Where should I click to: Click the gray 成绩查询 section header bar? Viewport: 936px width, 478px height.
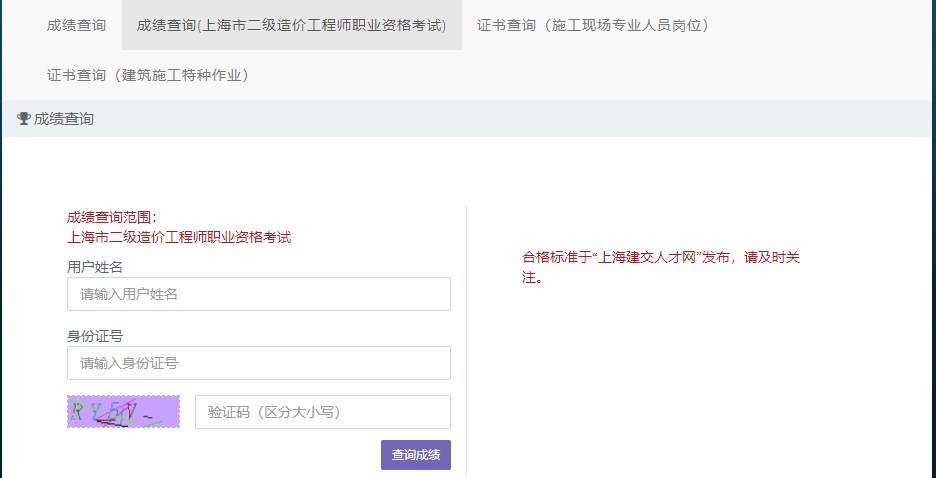click(500, 119)
